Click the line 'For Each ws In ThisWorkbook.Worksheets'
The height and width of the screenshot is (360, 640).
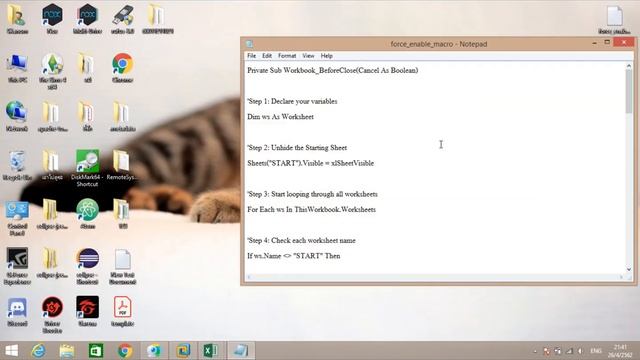pyautogui.click(x=311, y=210)
